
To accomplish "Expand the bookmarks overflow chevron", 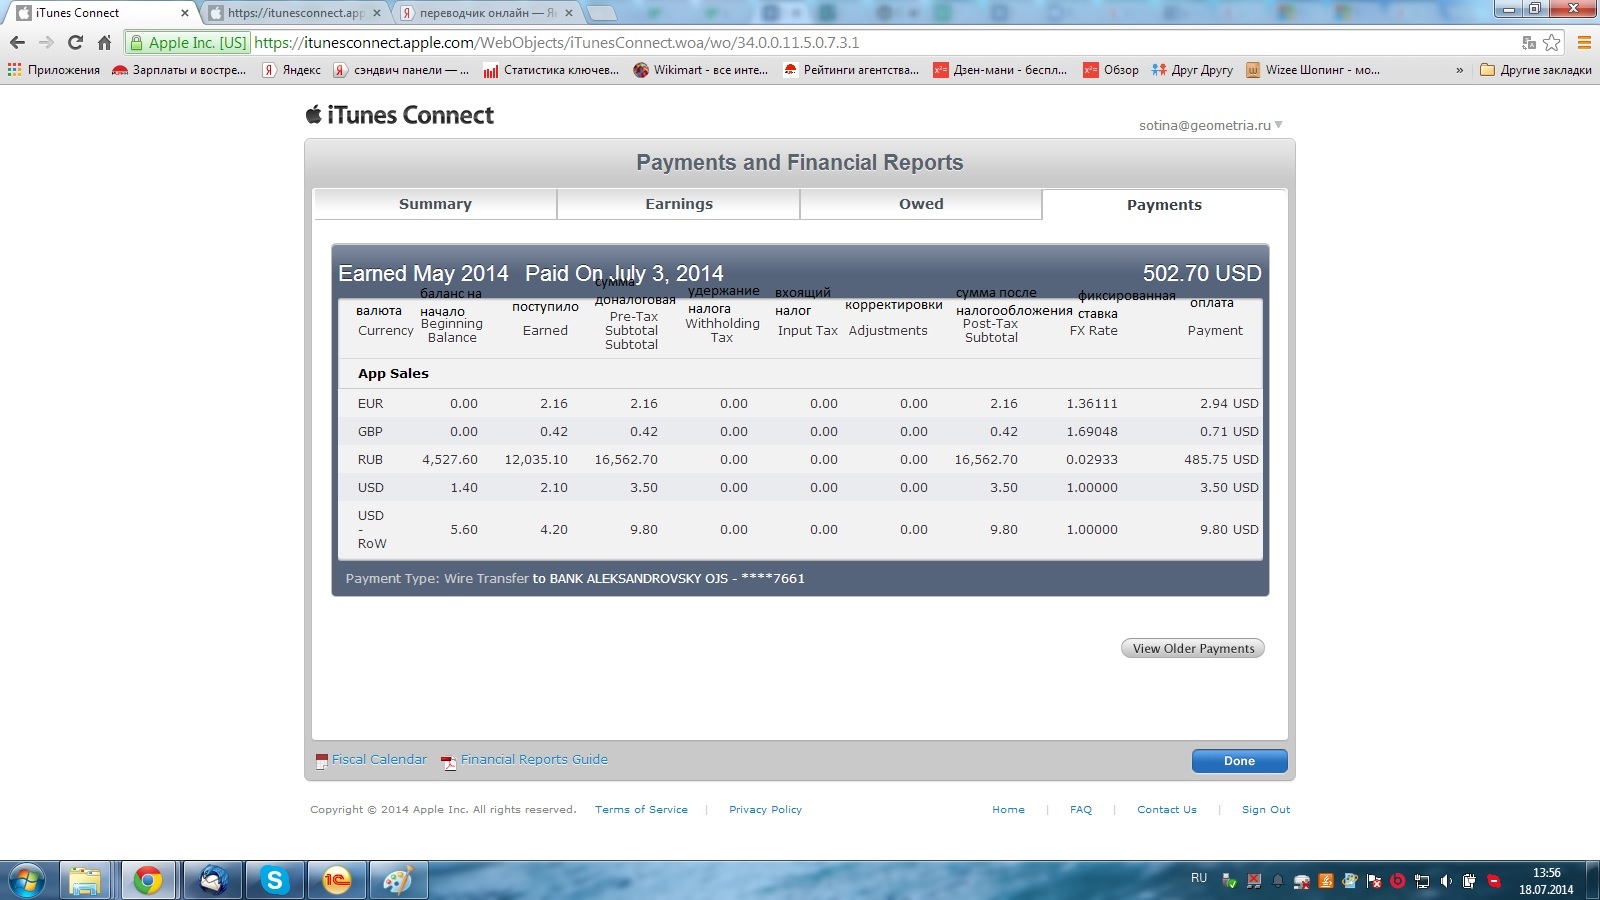I will click(1459, 70).
